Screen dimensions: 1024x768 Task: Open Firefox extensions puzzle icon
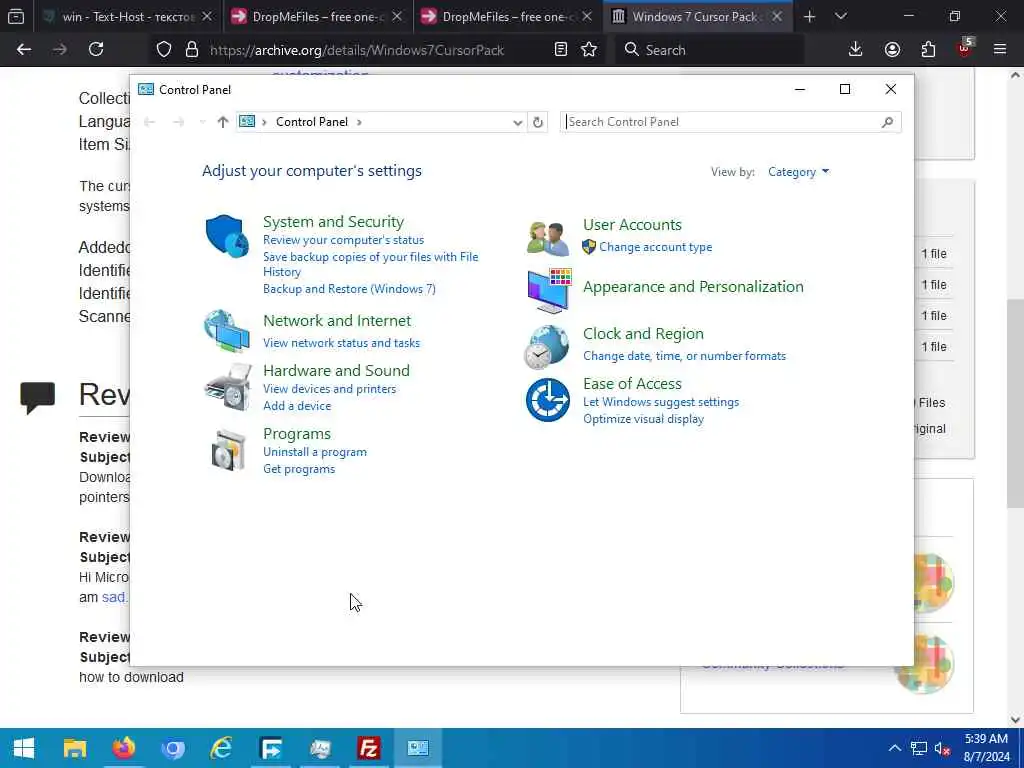click(928, 49)
